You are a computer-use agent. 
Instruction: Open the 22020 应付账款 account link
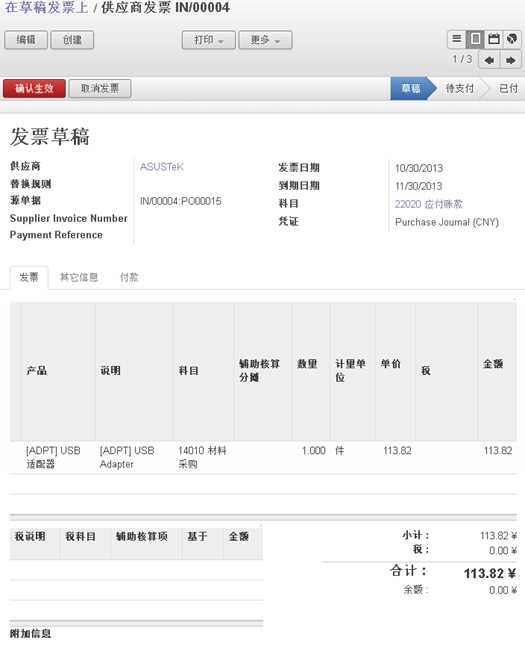[428, 204]
